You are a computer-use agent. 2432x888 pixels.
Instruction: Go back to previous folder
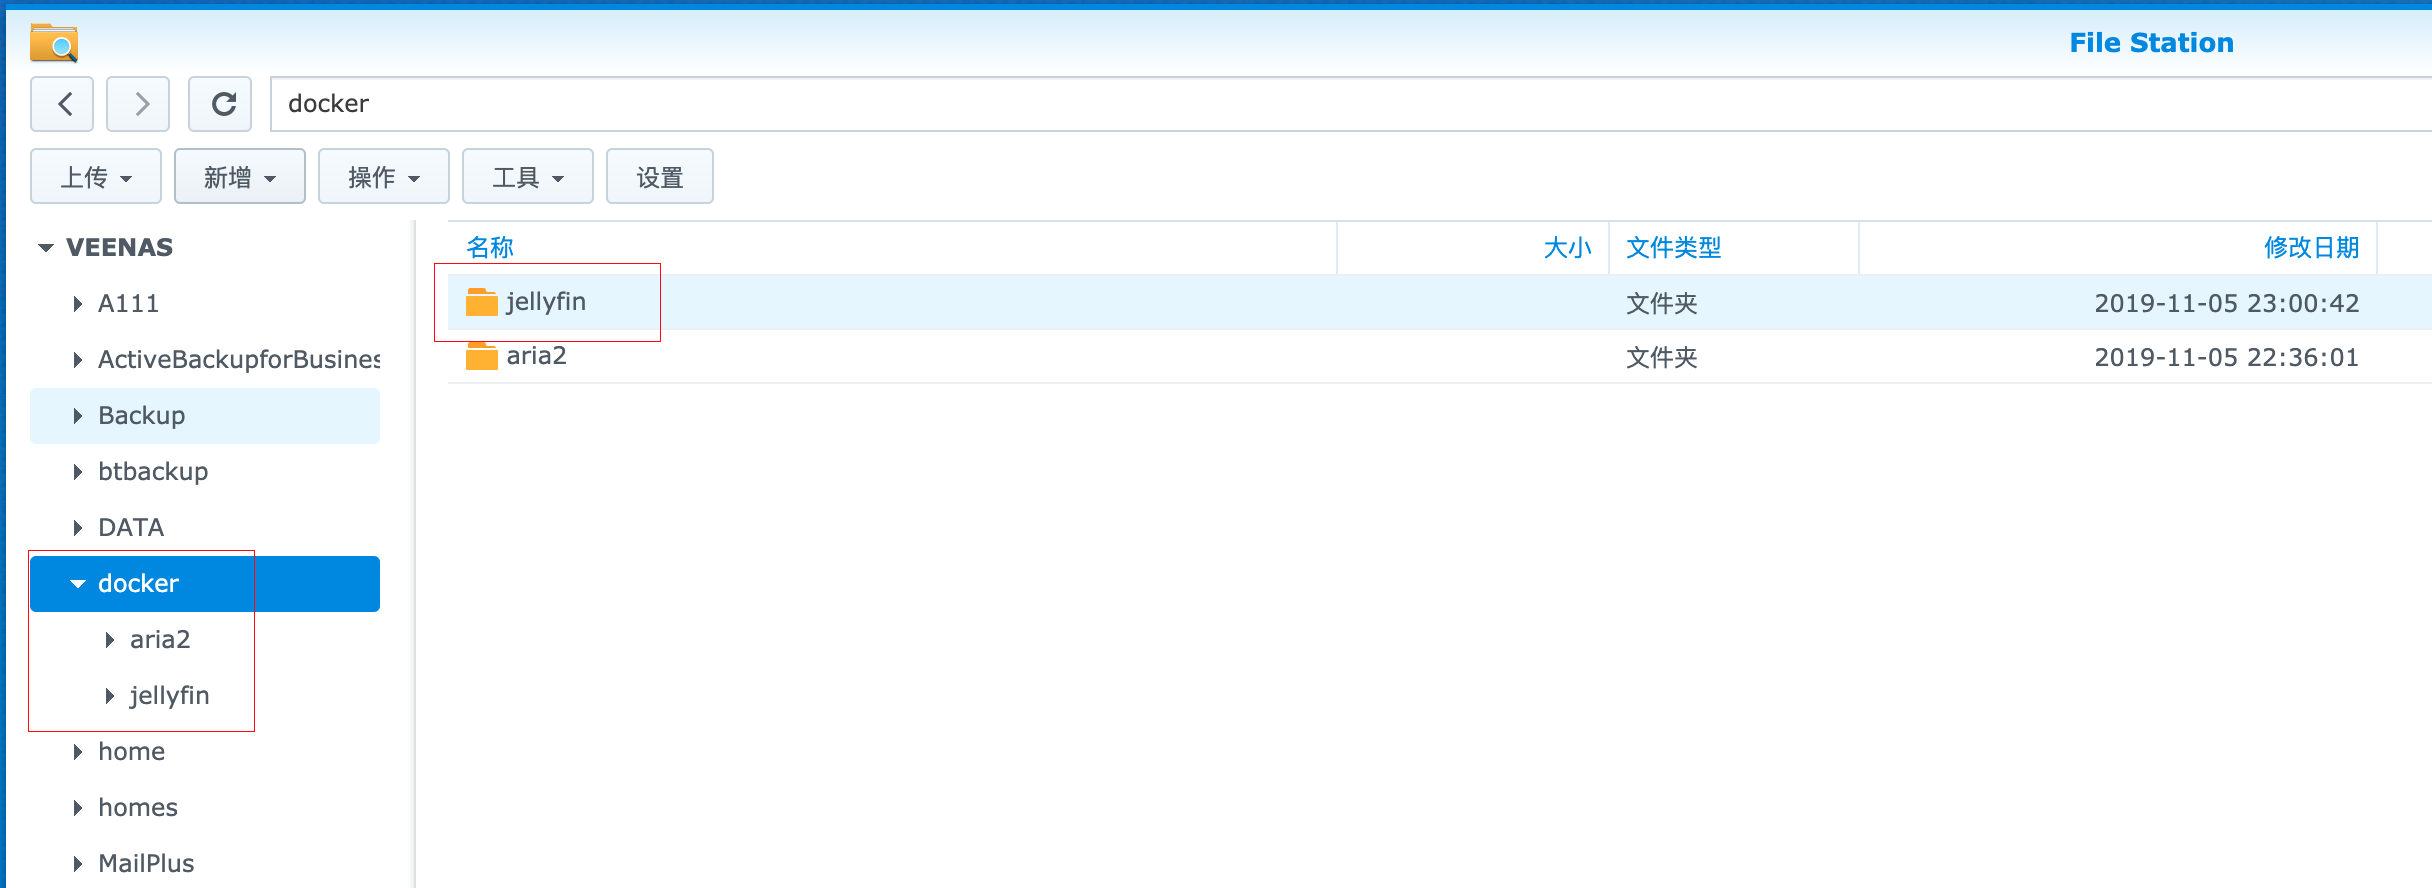tap(62, 104)
